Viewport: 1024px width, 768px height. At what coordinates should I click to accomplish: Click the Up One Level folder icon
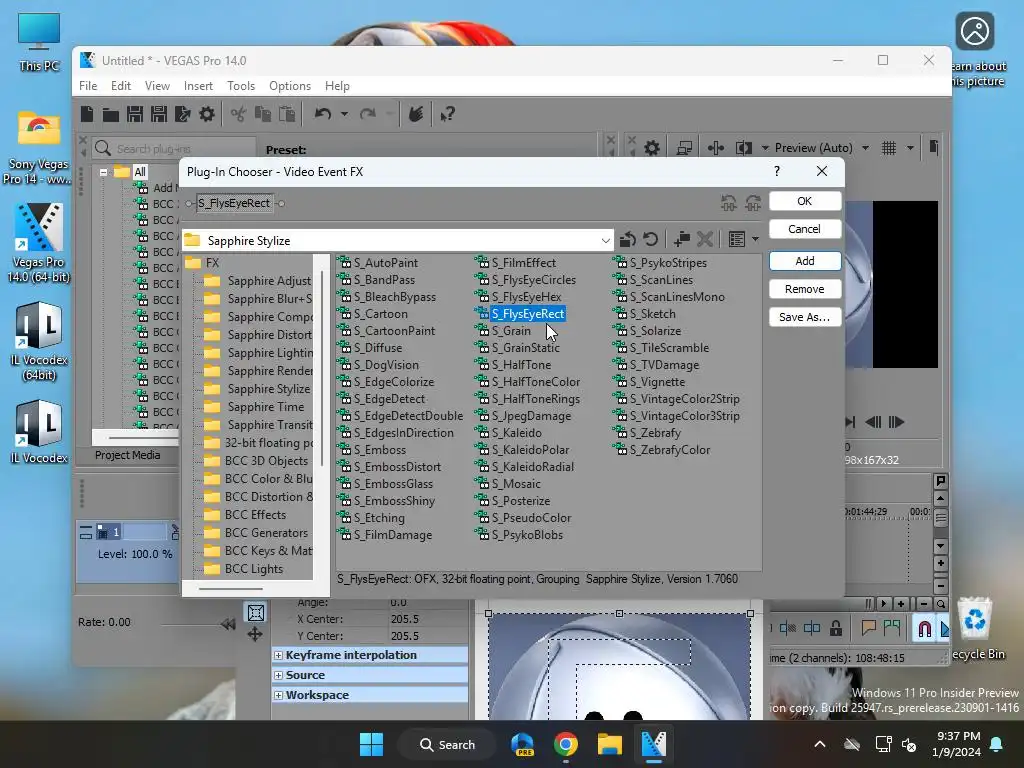628,240
